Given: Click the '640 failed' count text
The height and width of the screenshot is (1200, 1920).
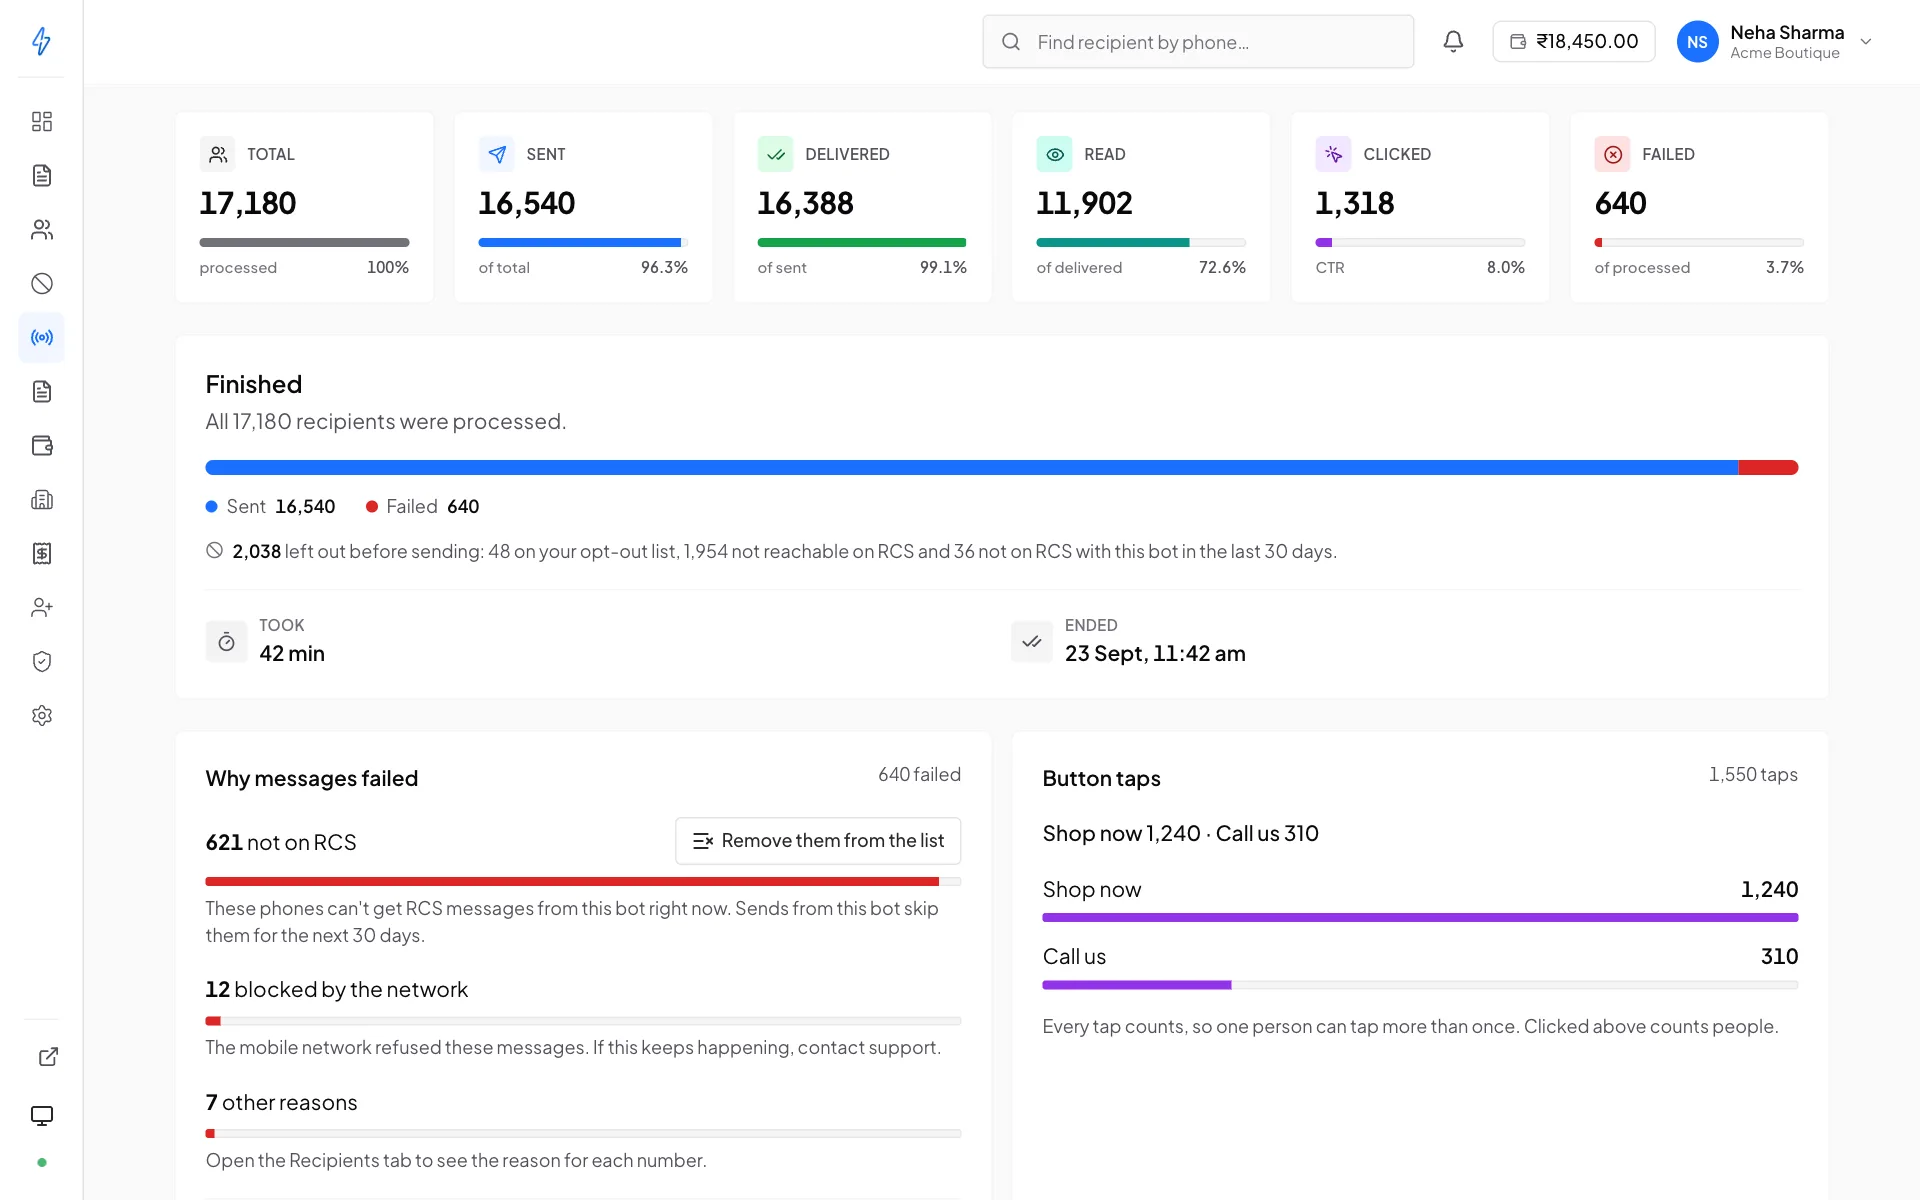Looking at the screenshot, I should 919,774.
